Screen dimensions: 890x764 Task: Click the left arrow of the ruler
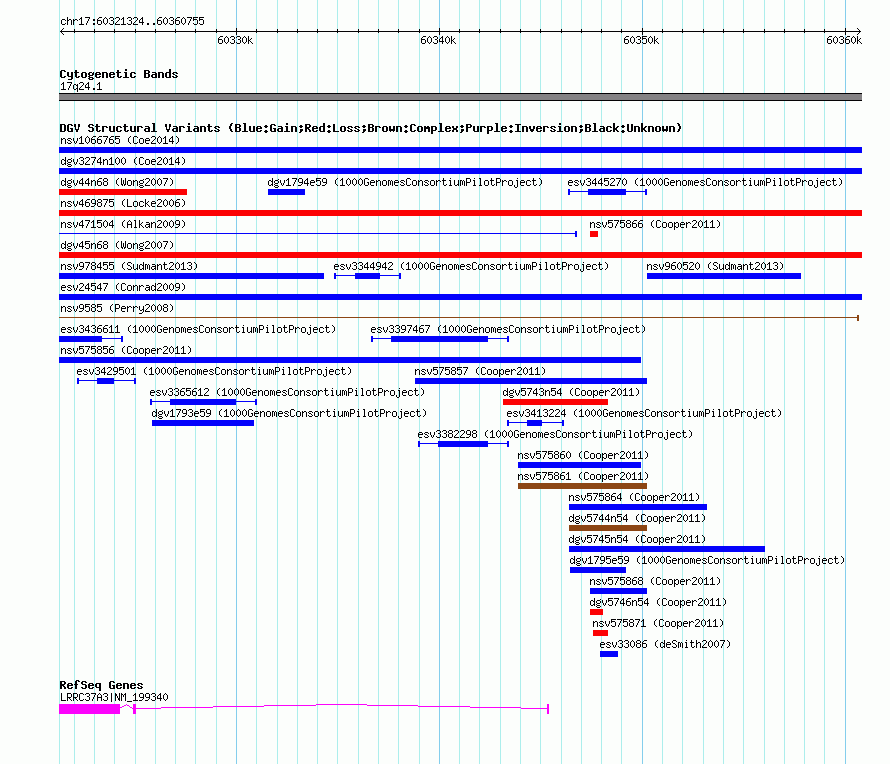point(62,31)
